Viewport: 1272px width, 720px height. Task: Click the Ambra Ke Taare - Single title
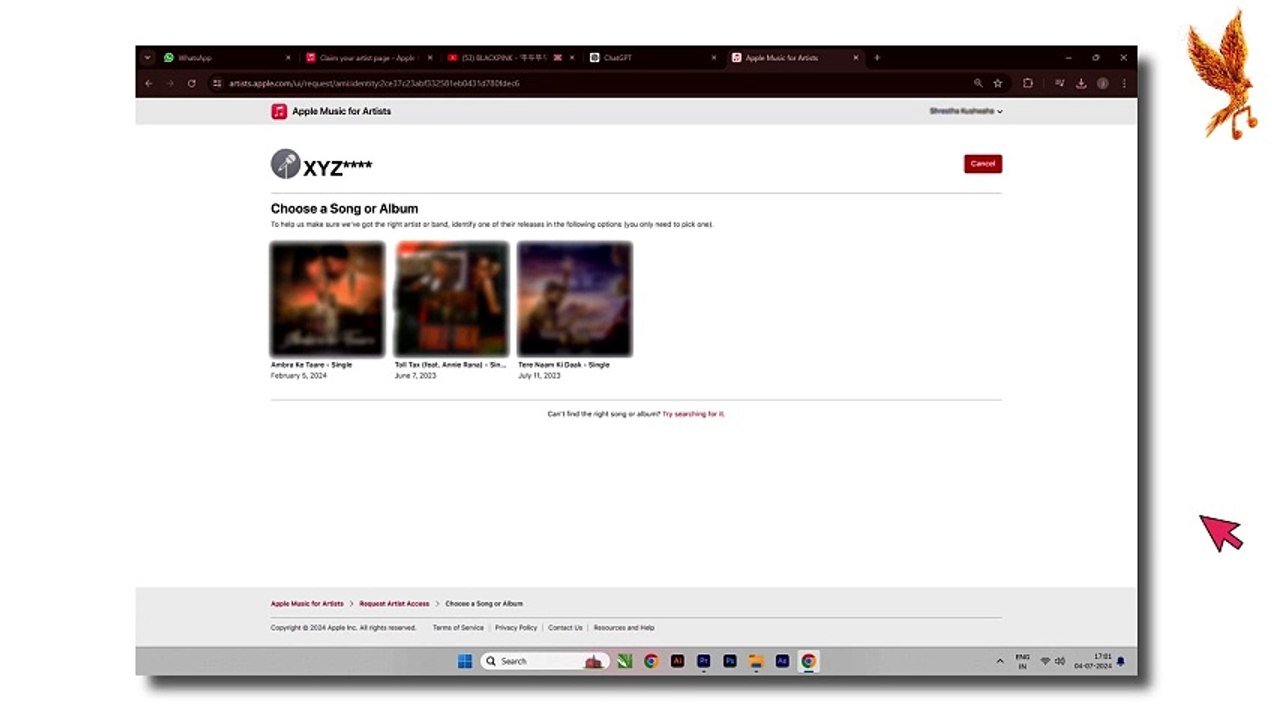(x=312, y=365)
